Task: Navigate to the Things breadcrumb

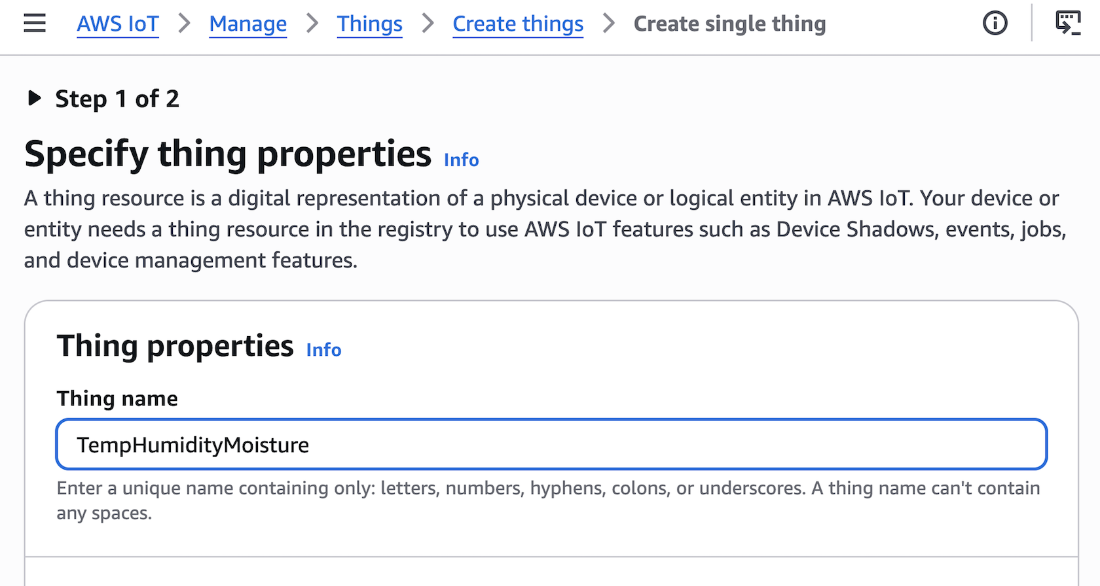Action: click(370, 24)
